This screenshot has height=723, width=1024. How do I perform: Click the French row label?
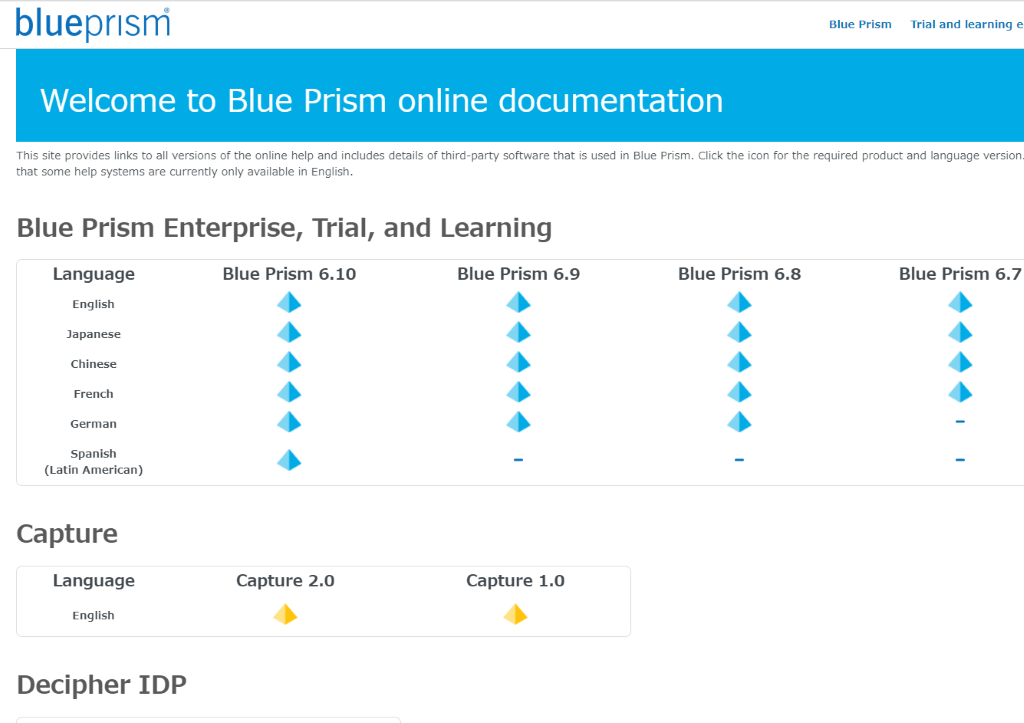tap(93, 394)
